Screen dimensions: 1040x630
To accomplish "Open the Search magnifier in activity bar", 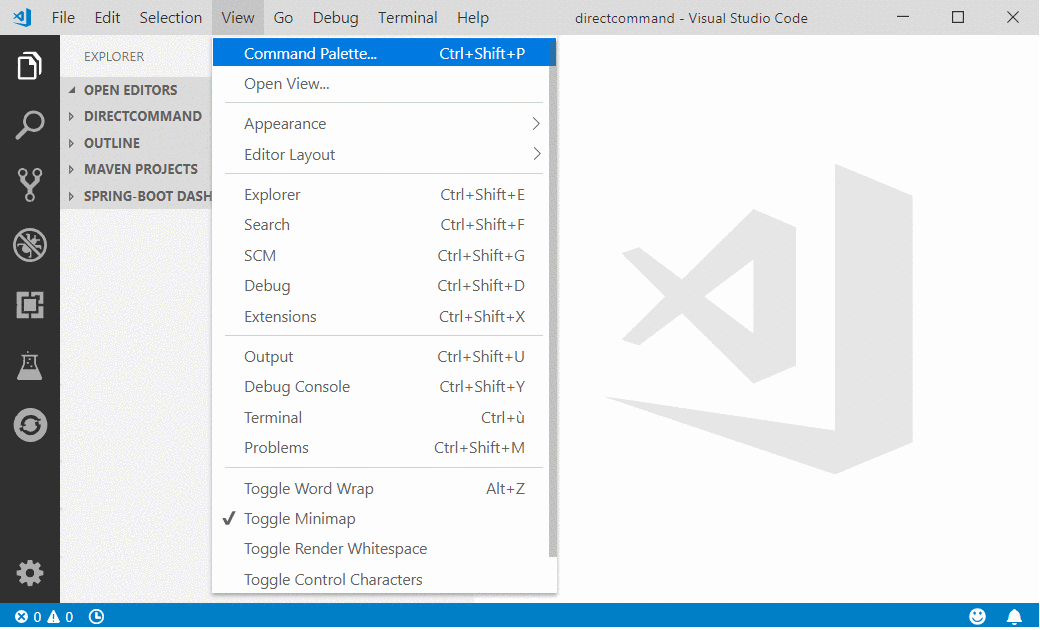I will coord(30,125).
